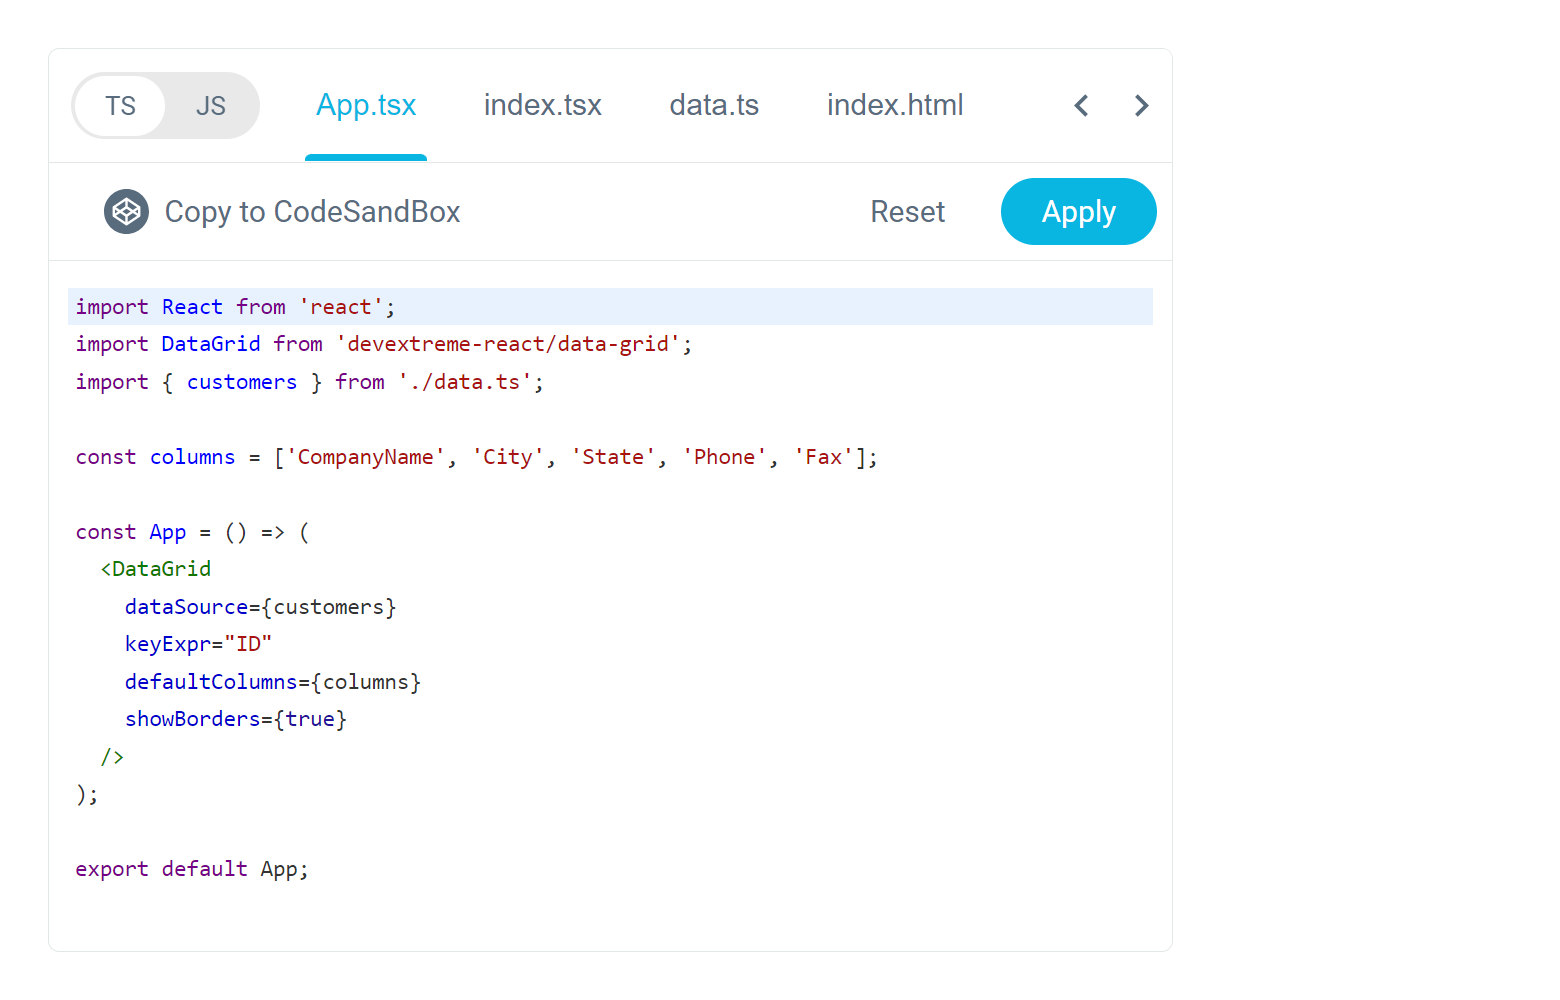
Task: Select the highlighted React import line
Action: (x=234, y=306)
